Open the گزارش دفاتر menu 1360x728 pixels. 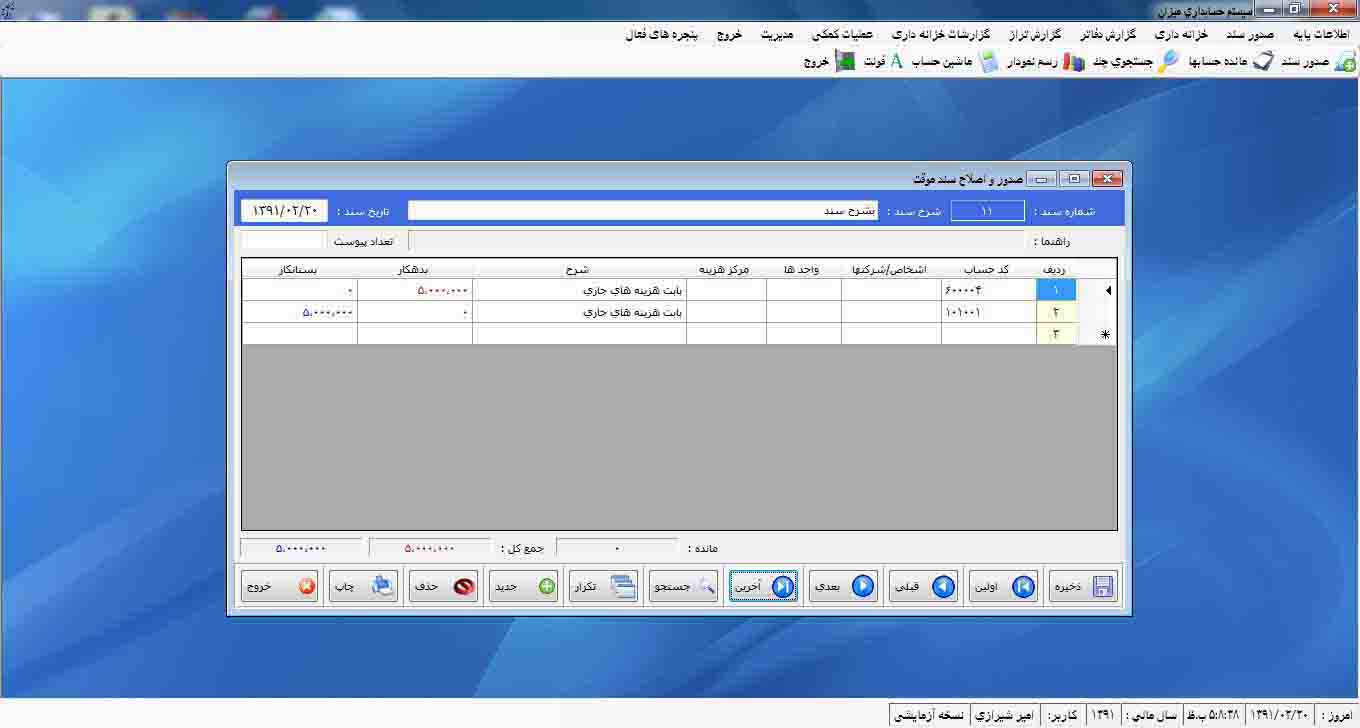click(x=1108, y=34)
